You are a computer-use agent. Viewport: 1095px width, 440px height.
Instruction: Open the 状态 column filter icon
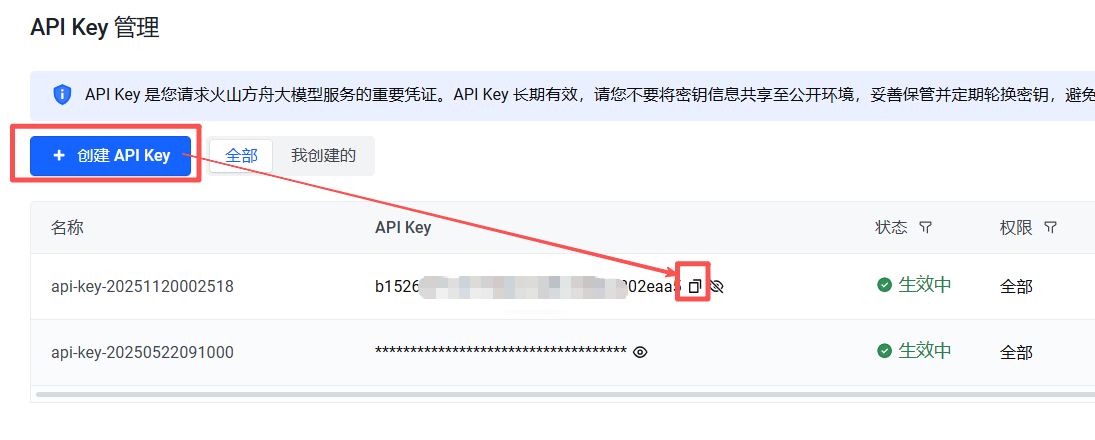tap(925, 228)
